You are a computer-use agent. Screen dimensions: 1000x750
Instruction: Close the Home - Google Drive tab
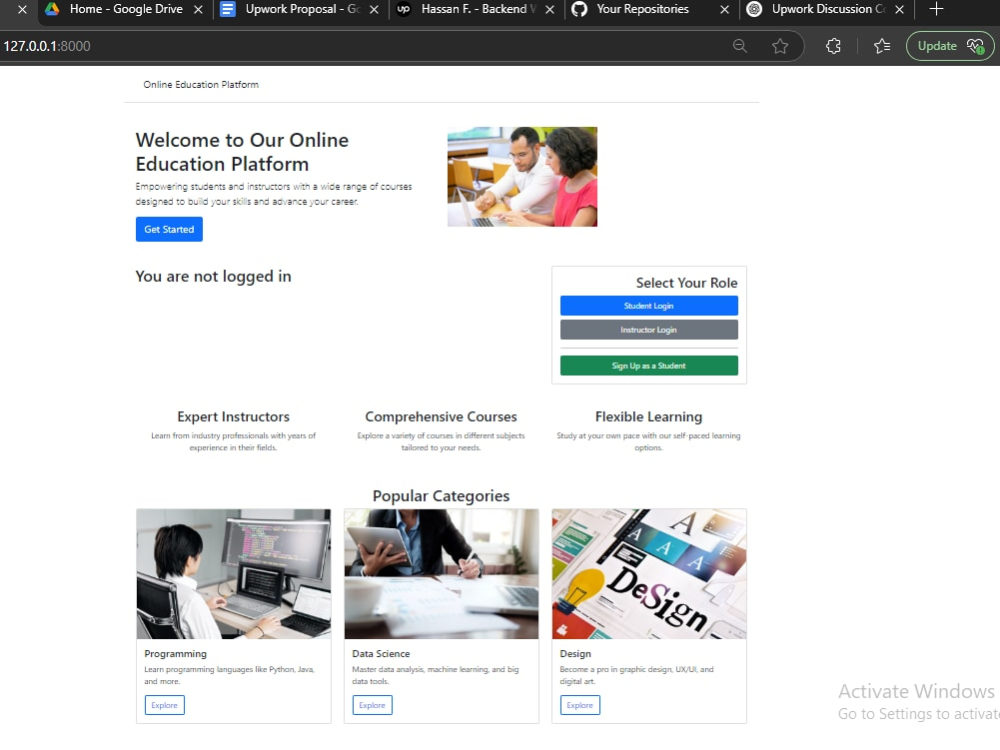click(x=198, y=10)
